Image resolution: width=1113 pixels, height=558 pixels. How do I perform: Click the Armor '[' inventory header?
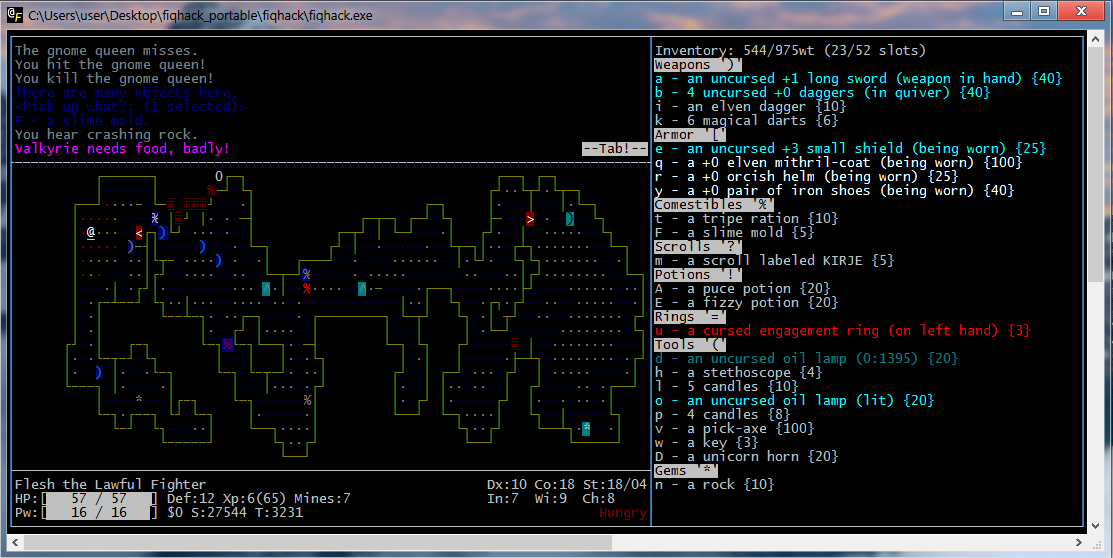click(690, 134)
